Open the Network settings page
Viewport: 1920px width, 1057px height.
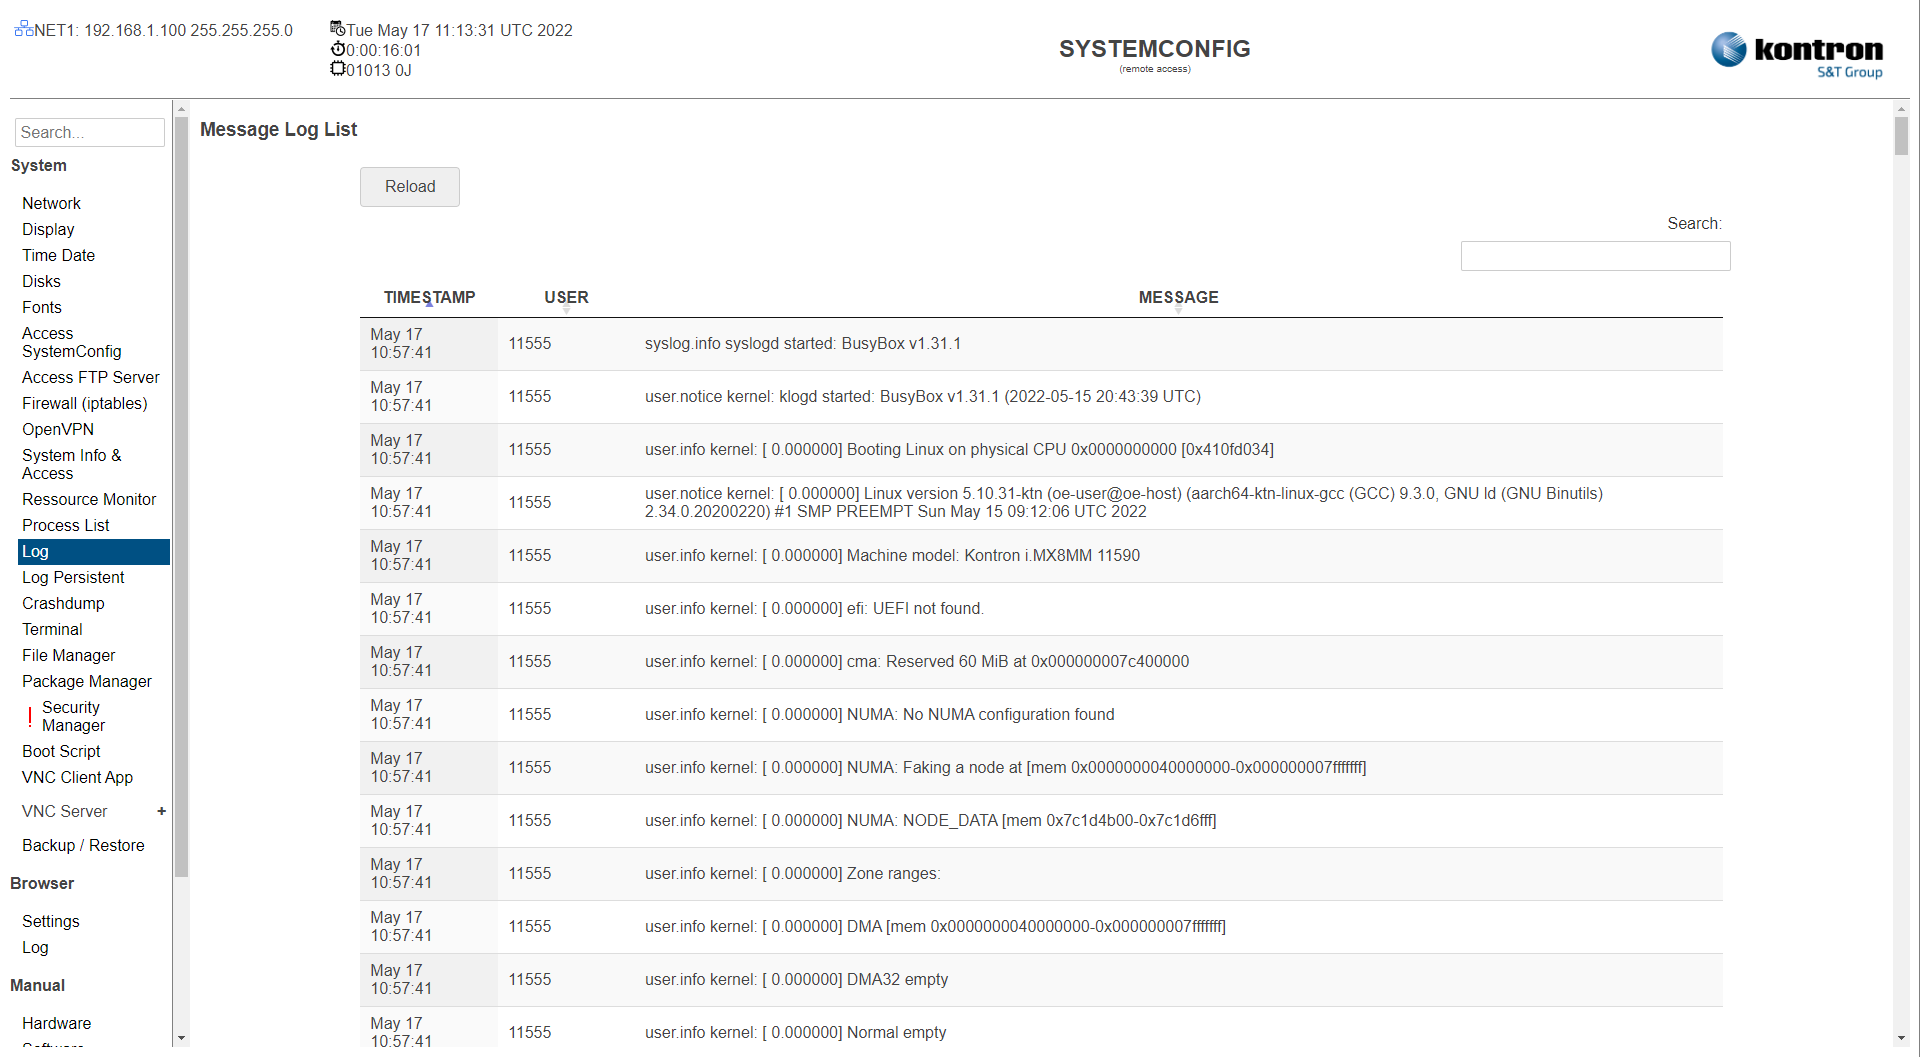51,203
